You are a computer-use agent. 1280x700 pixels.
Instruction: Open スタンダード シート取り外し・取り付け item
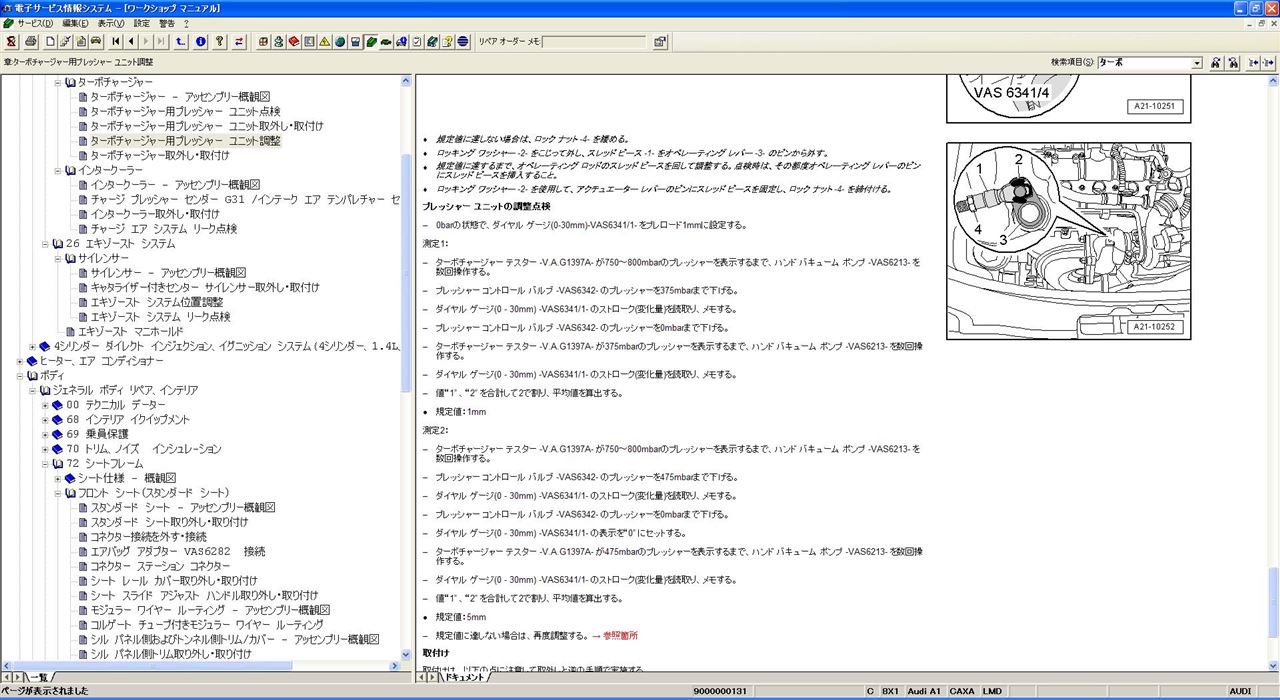(169, 522)
